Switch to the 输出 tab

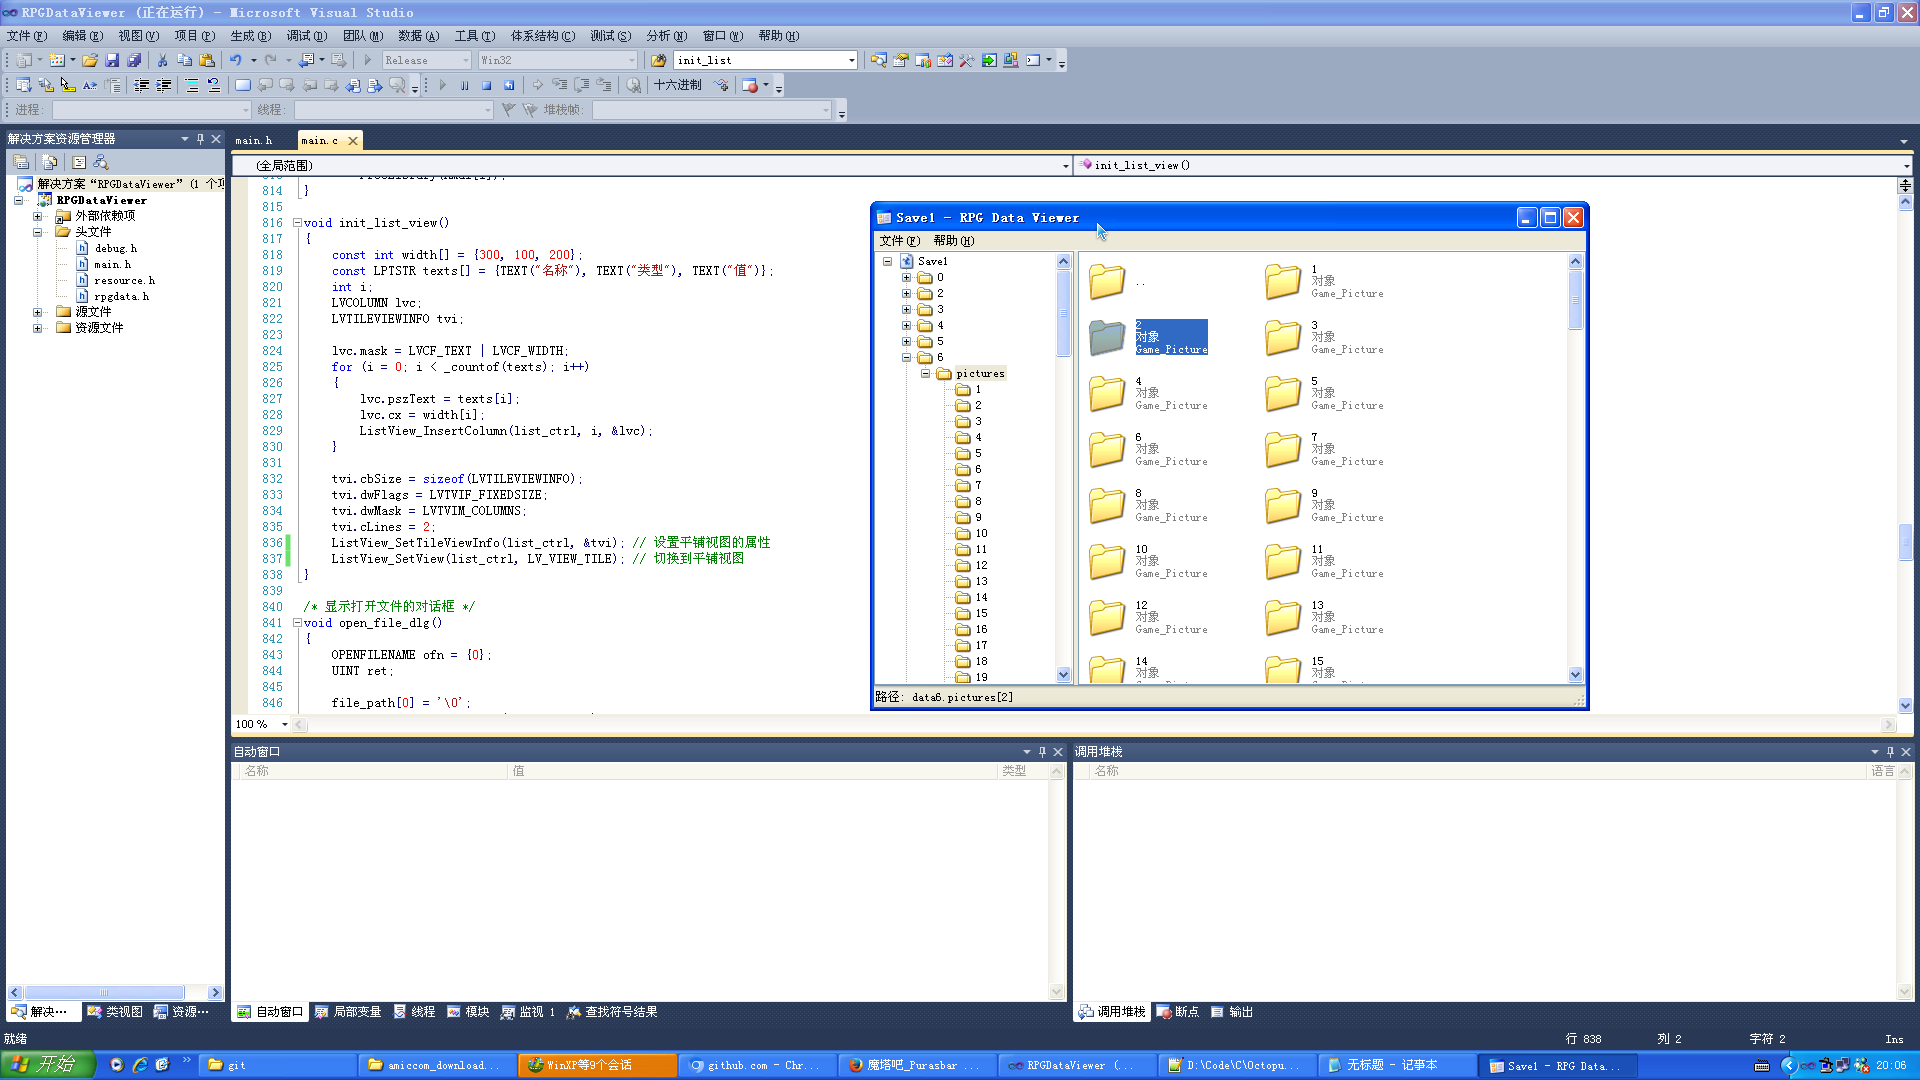coord(1231,1012)
